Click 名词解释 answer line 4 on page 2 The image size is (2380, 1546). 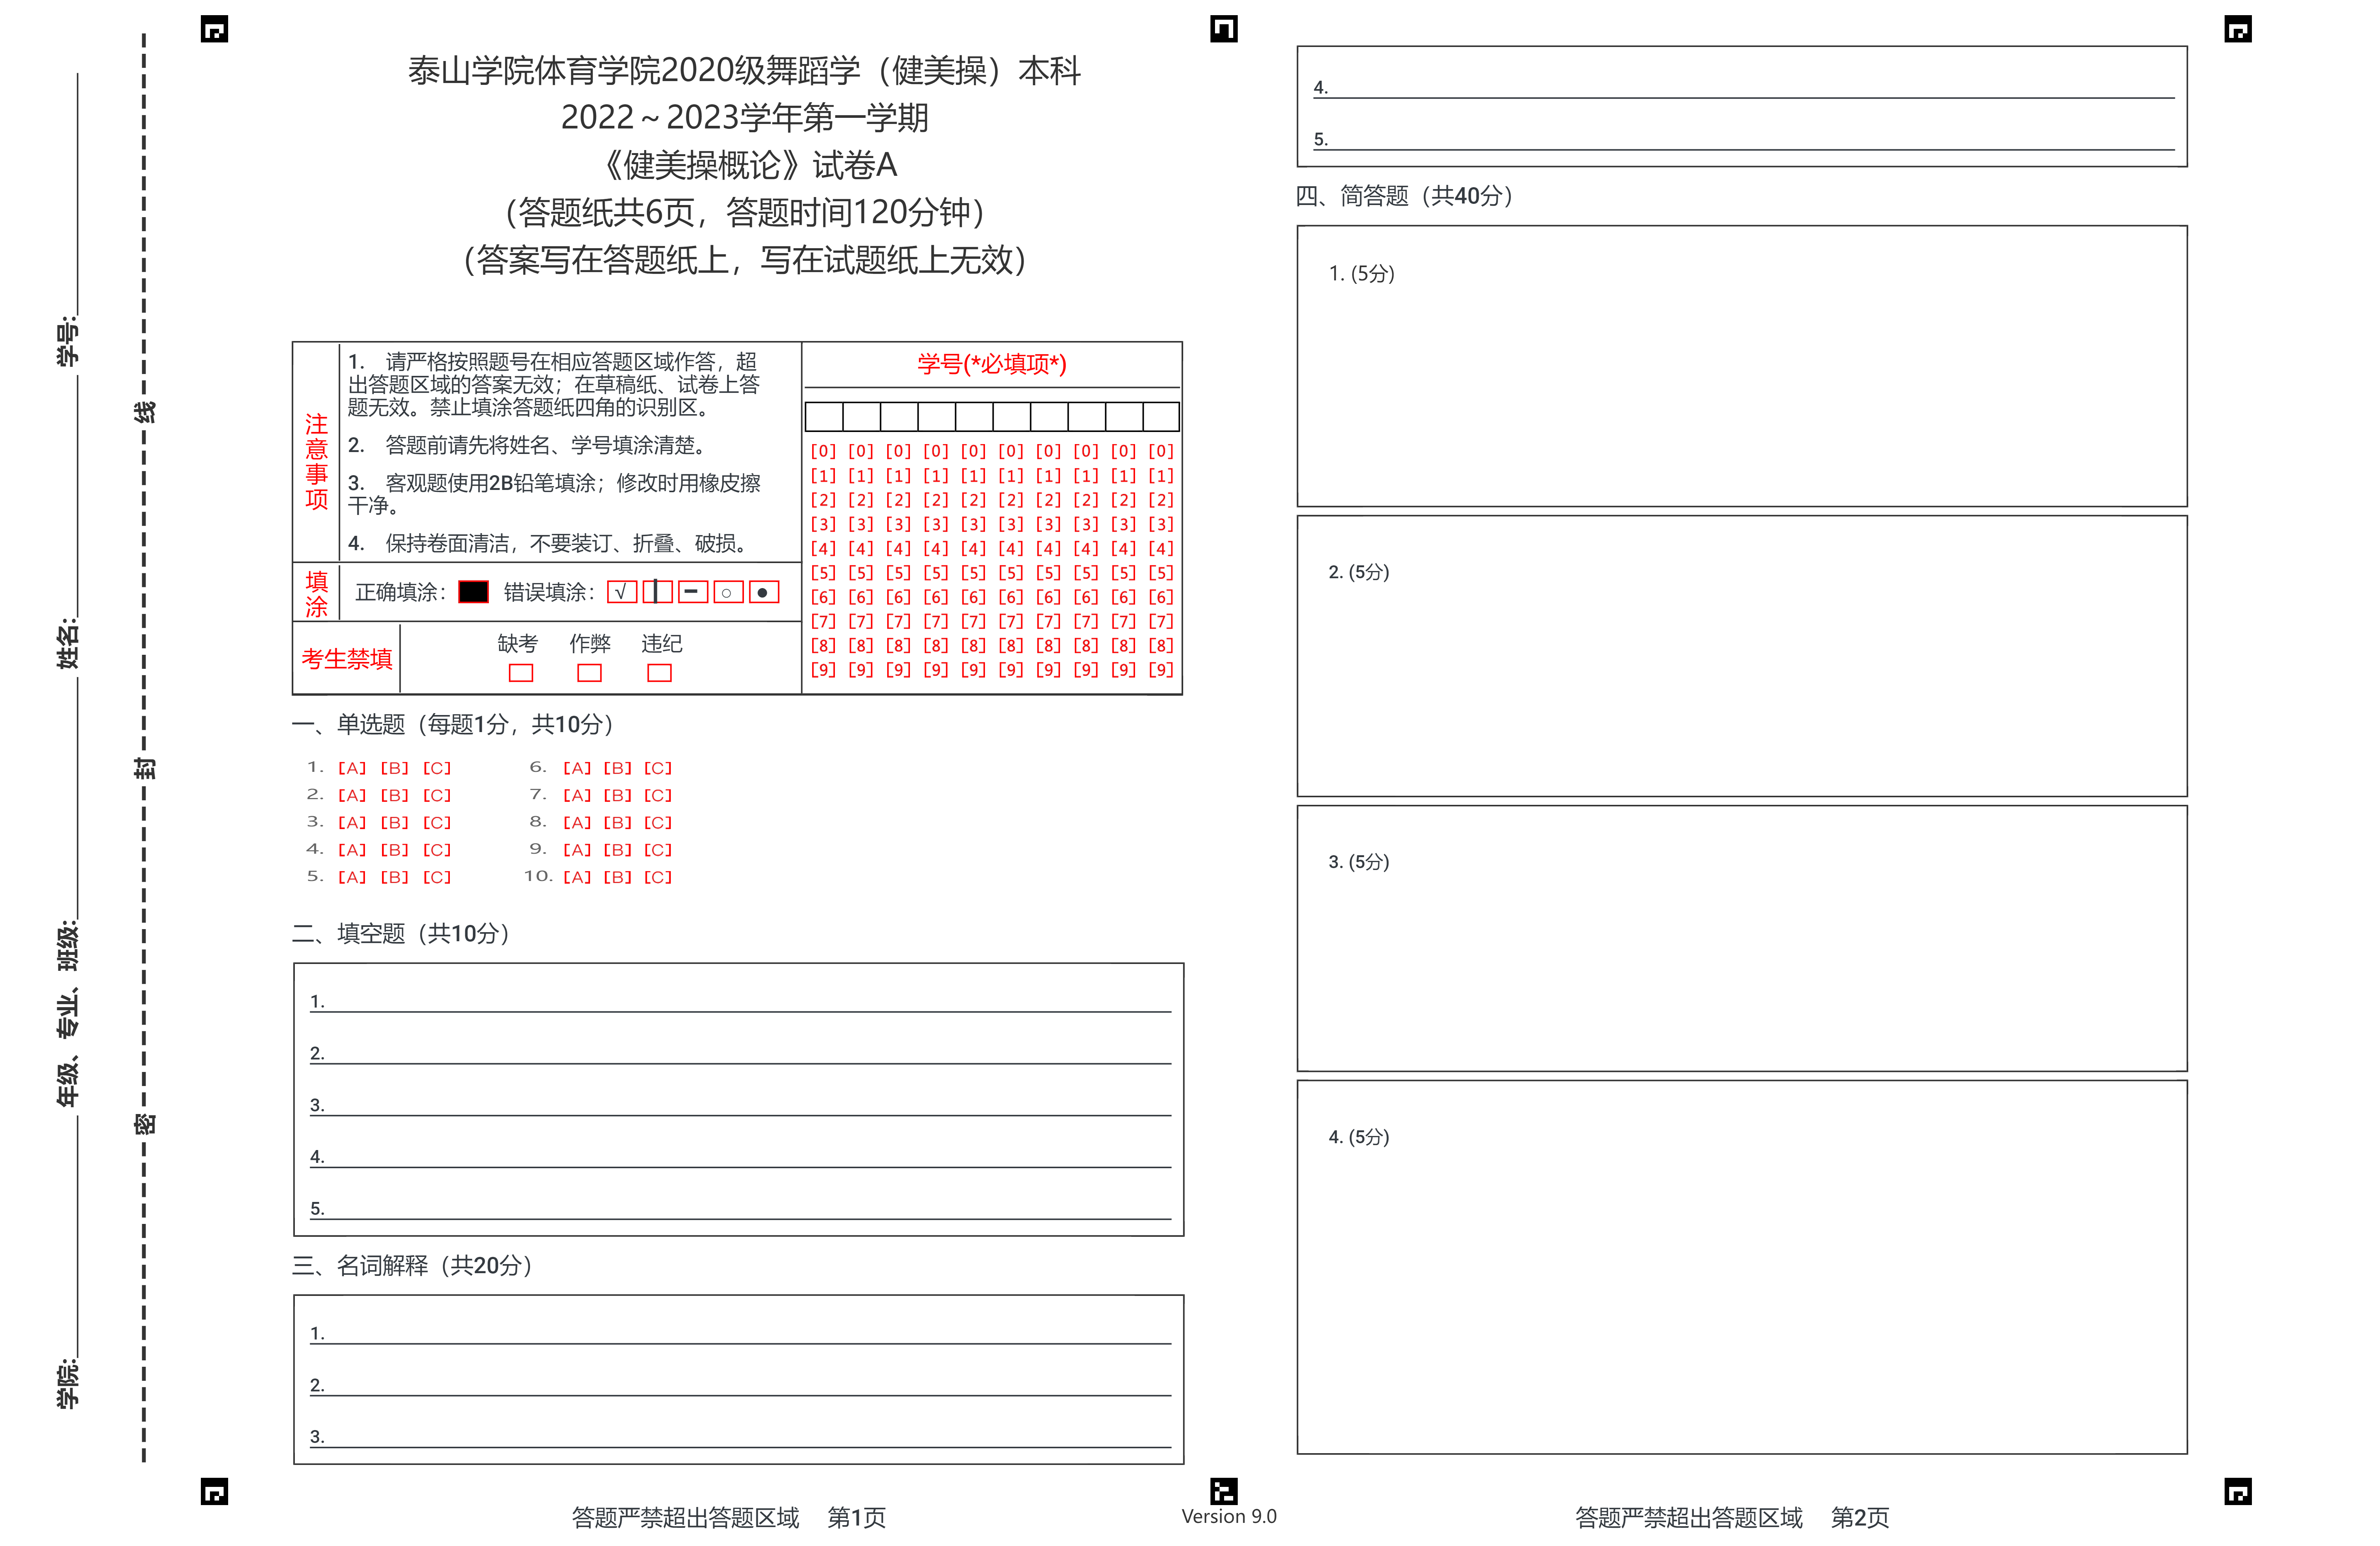(1744, 87)
